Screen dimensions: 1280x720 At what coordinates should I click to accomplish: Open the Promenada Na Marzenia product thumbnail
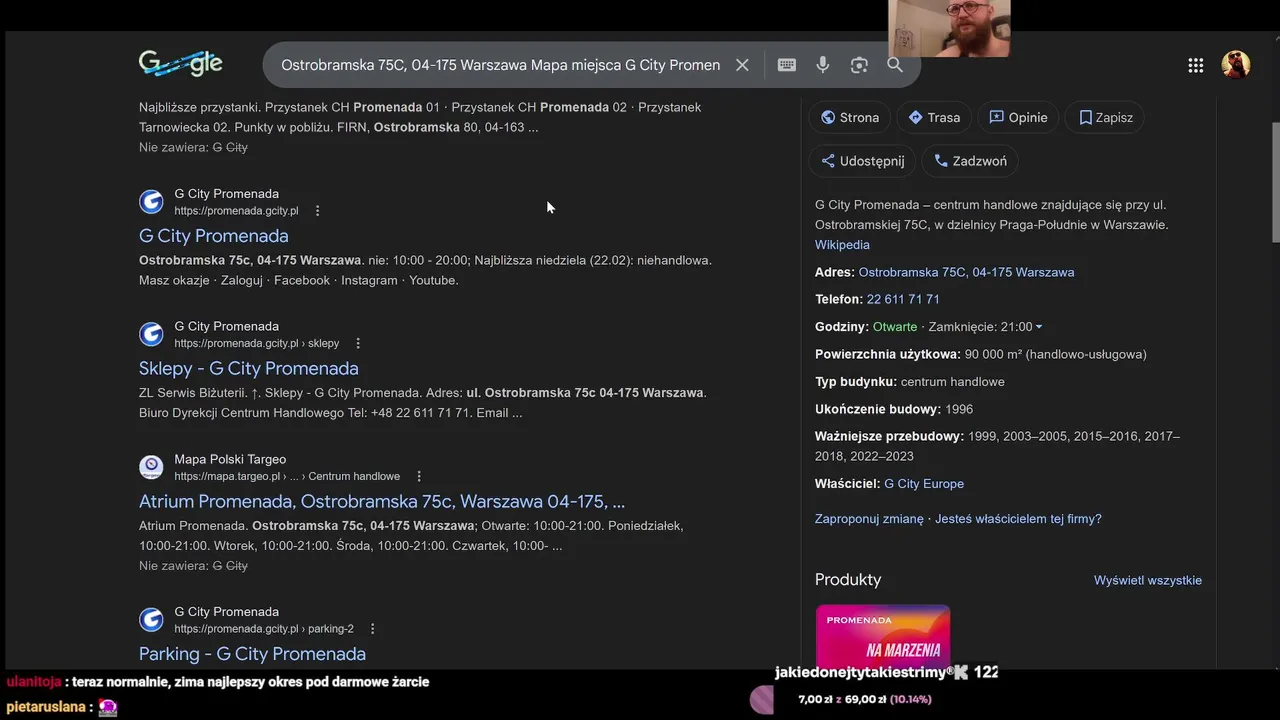883,637
